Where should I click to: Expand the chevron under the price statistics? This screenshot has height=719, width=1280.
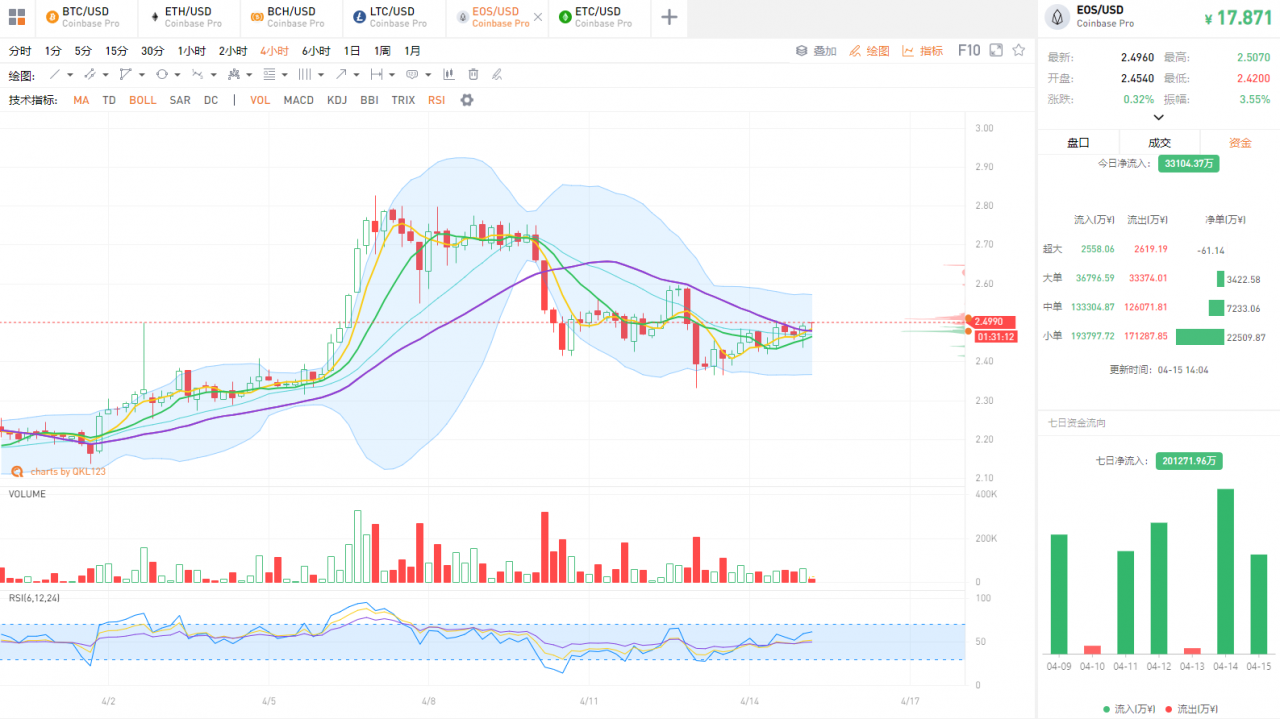pyautogui.click(x=1158, y=117)
